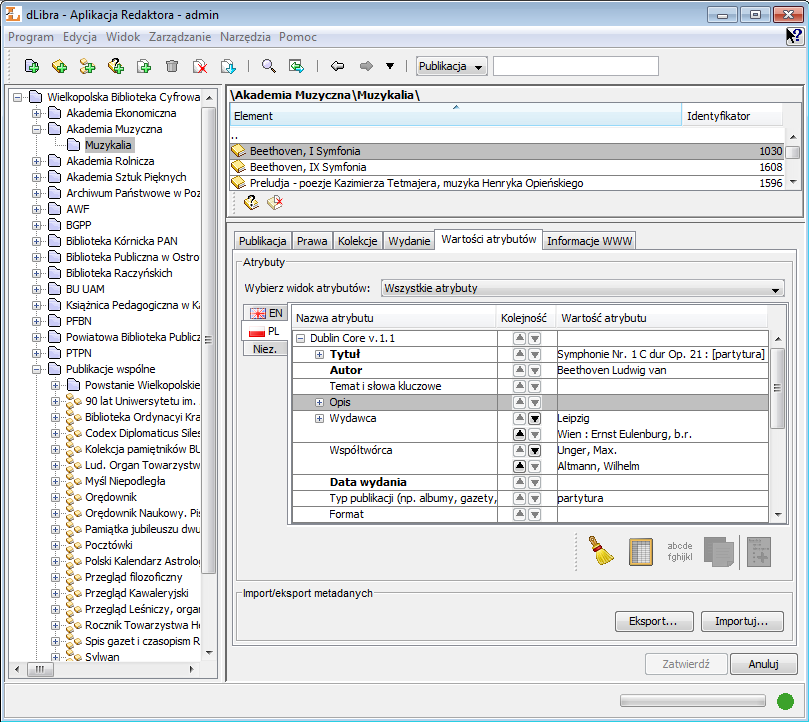Expand the Tytuł attribute row
This screenshot has width=809, height=722.
tap(319, 355)
